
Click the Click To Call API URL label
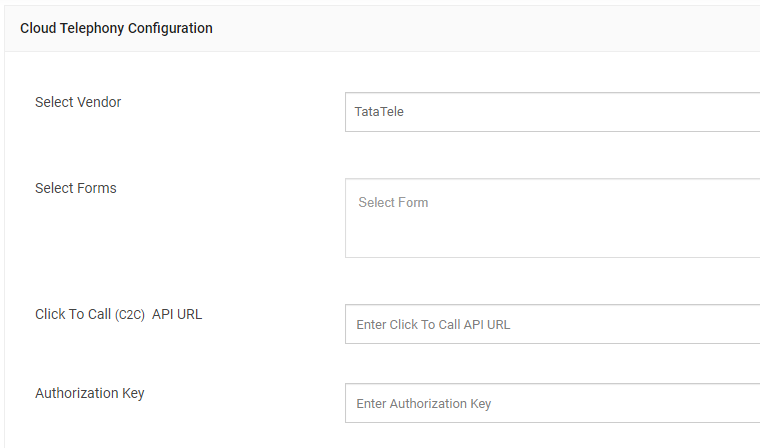click(x=118, y=314)
